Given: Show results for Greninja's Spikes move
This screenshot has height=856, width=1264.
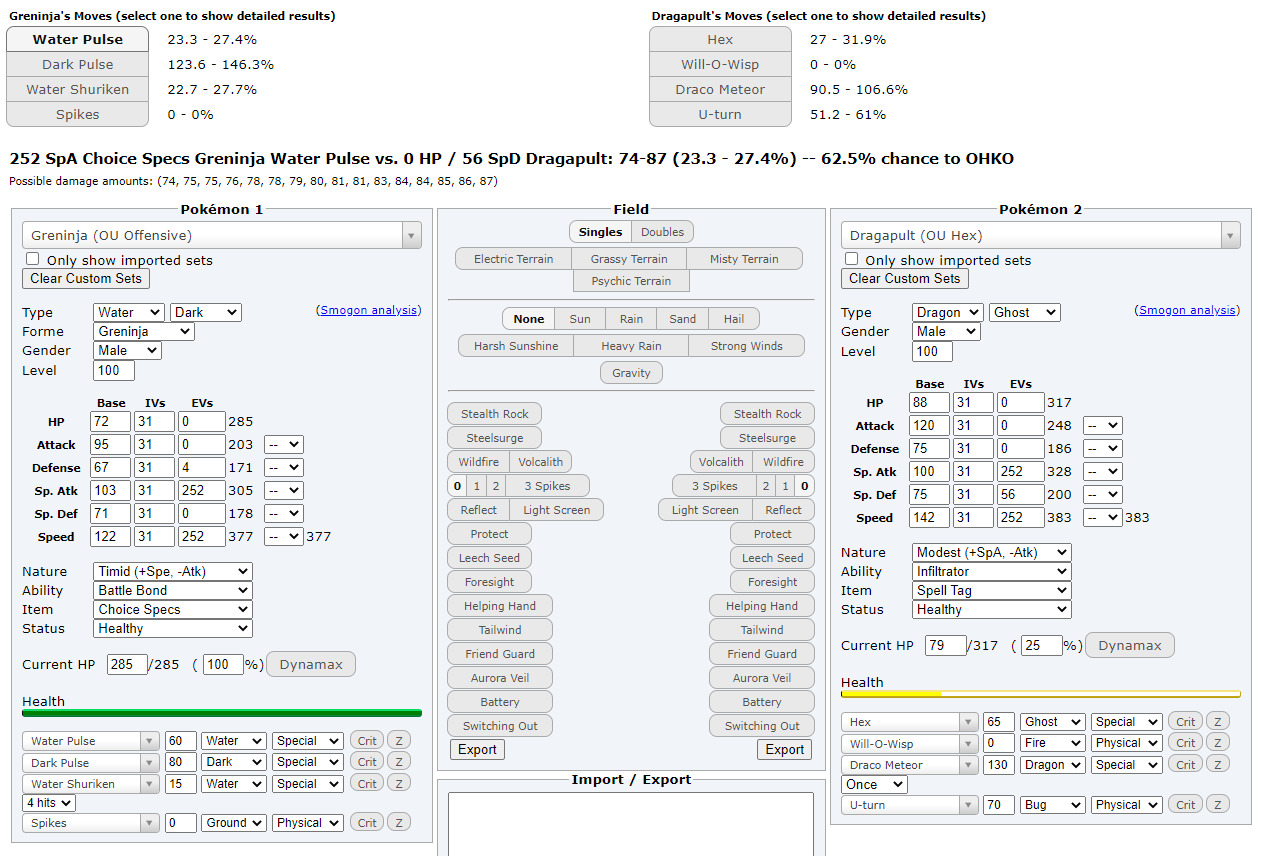Looking at the screenshot, I should pos(78,115).
